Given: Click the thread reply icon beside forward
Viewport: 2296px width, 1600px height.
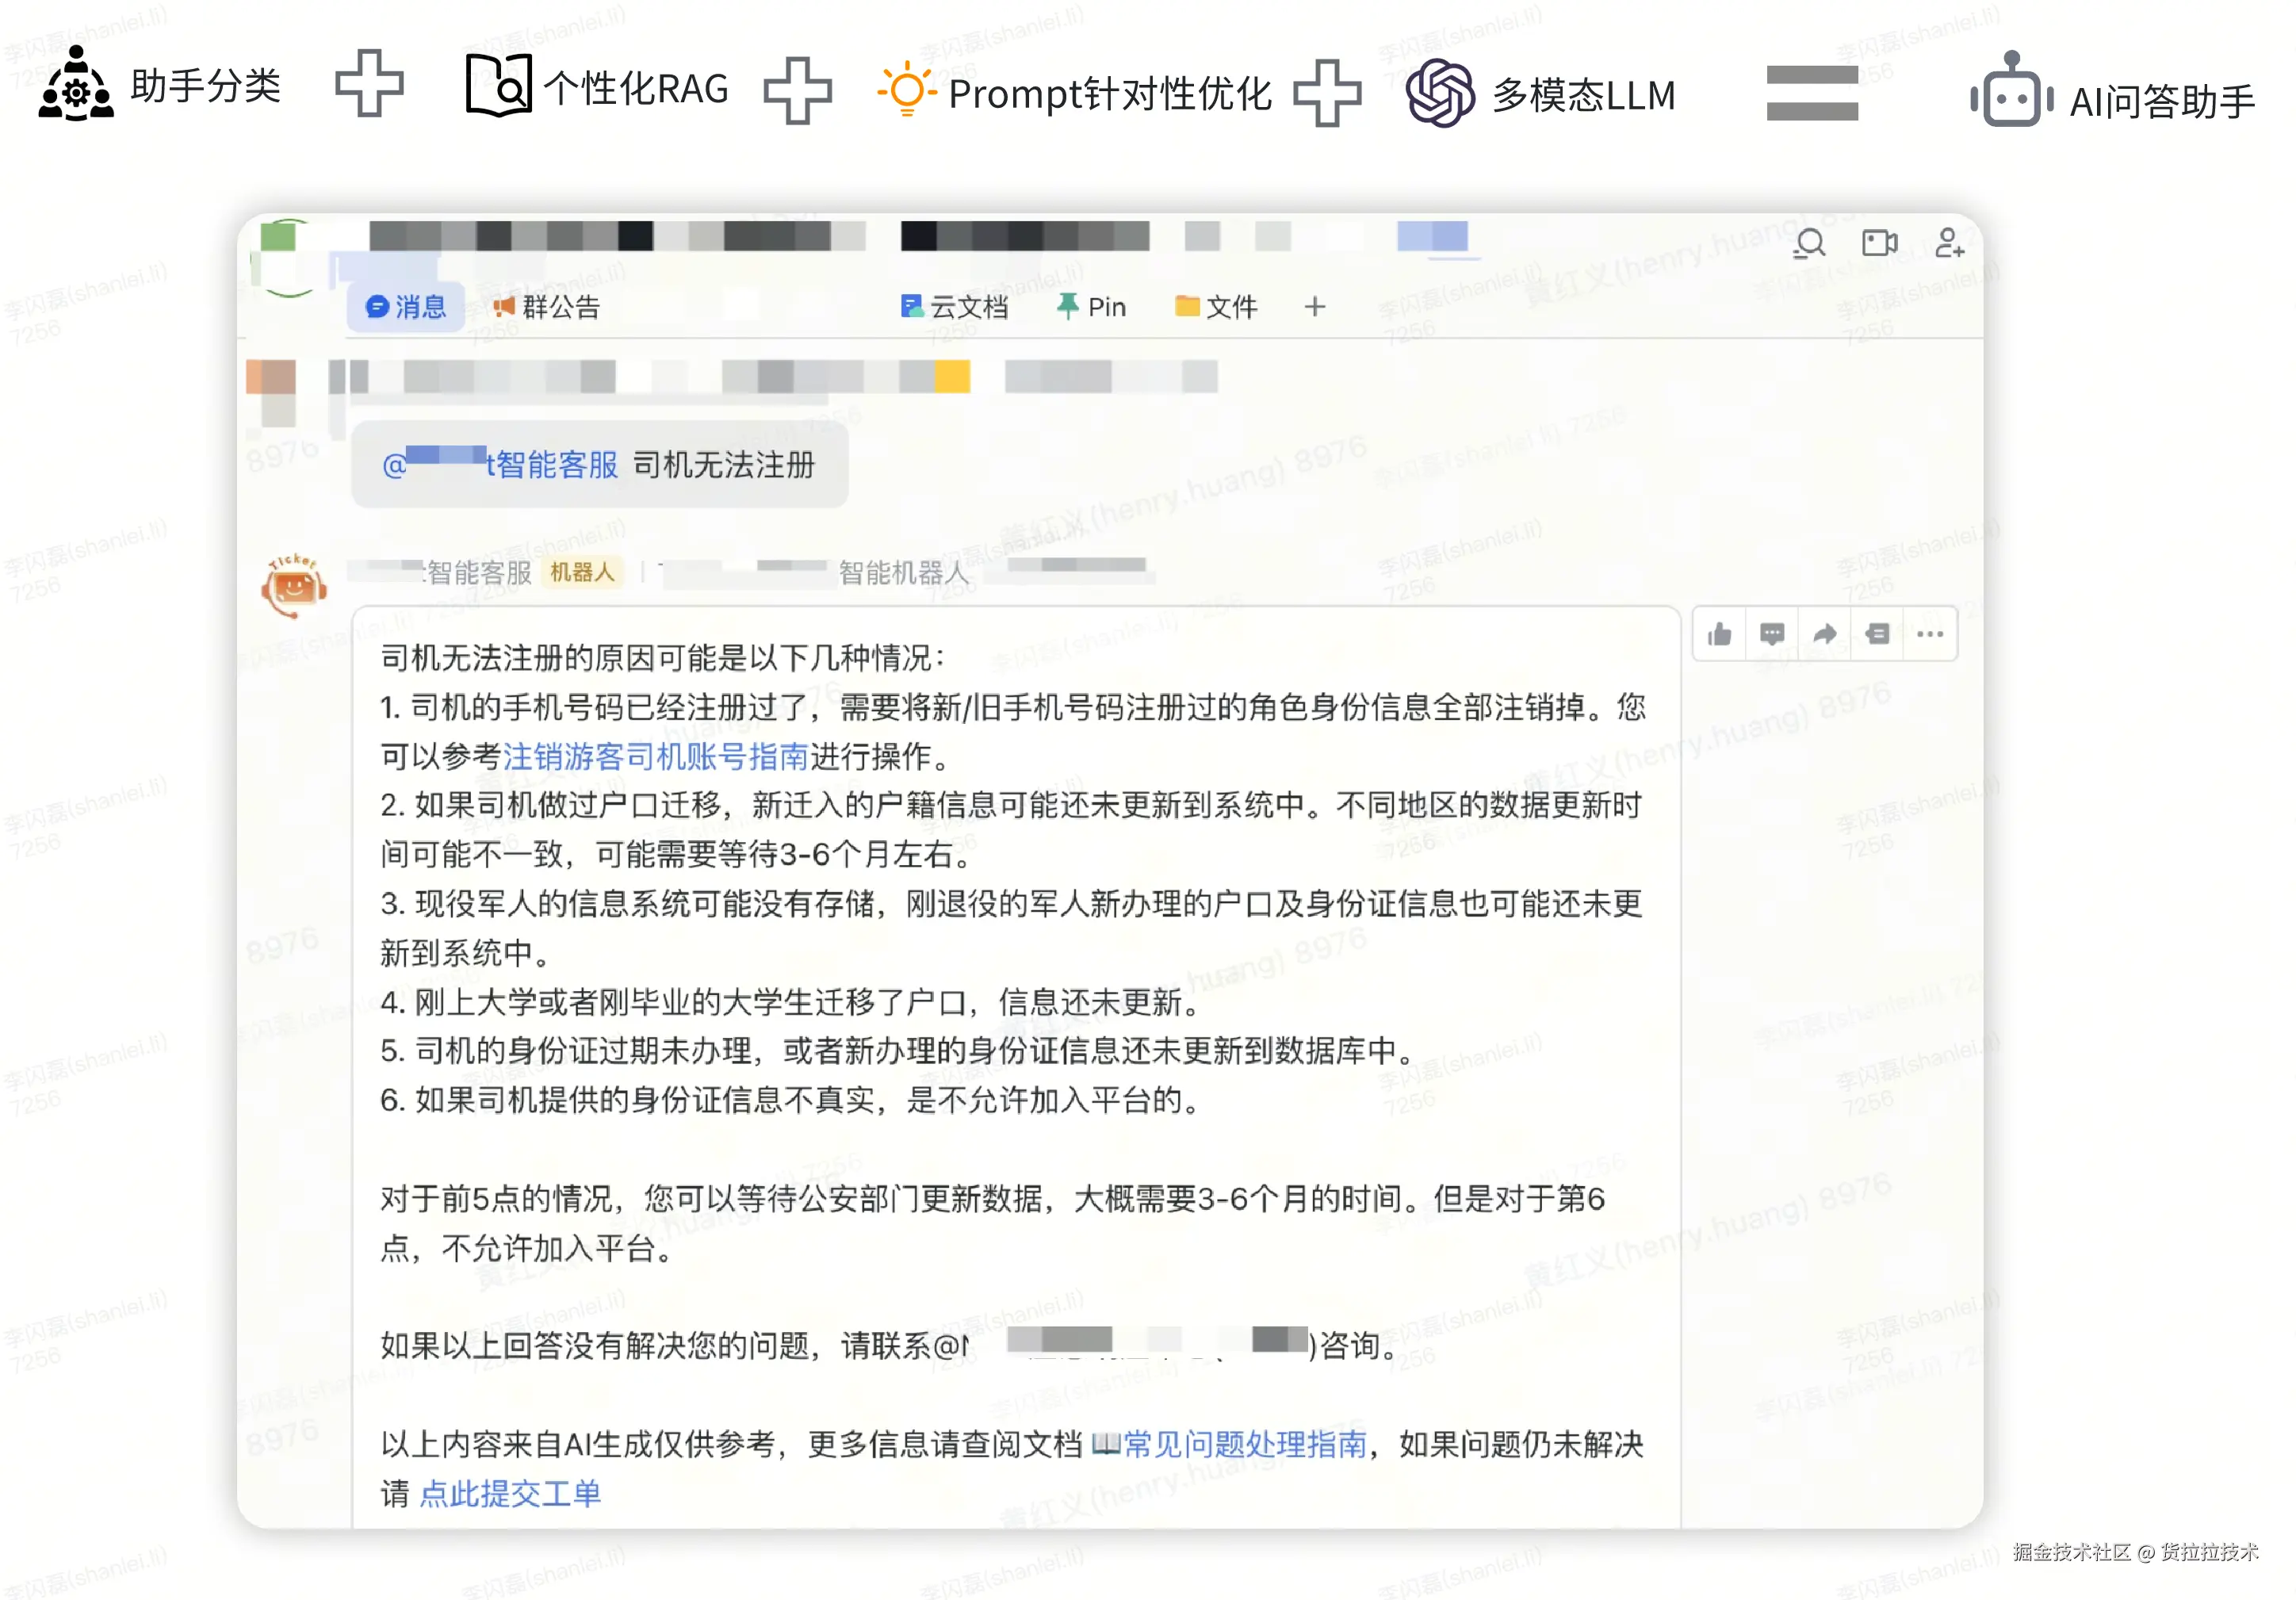Looking at the screenshot, I should pyautogui.click(x=1878, y=634).
